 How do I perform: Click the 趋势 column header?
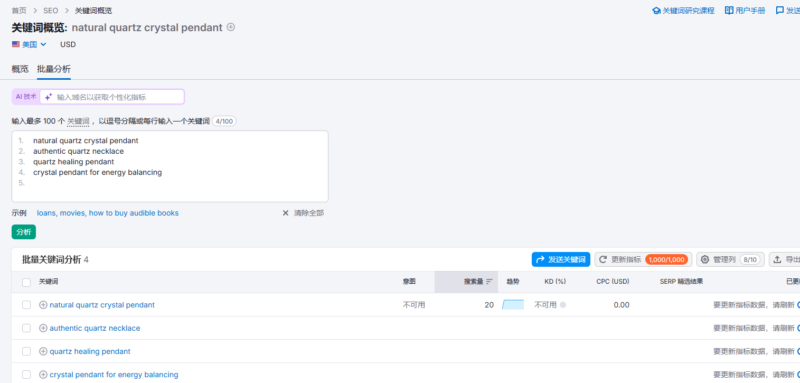click(x=513, y=282)
